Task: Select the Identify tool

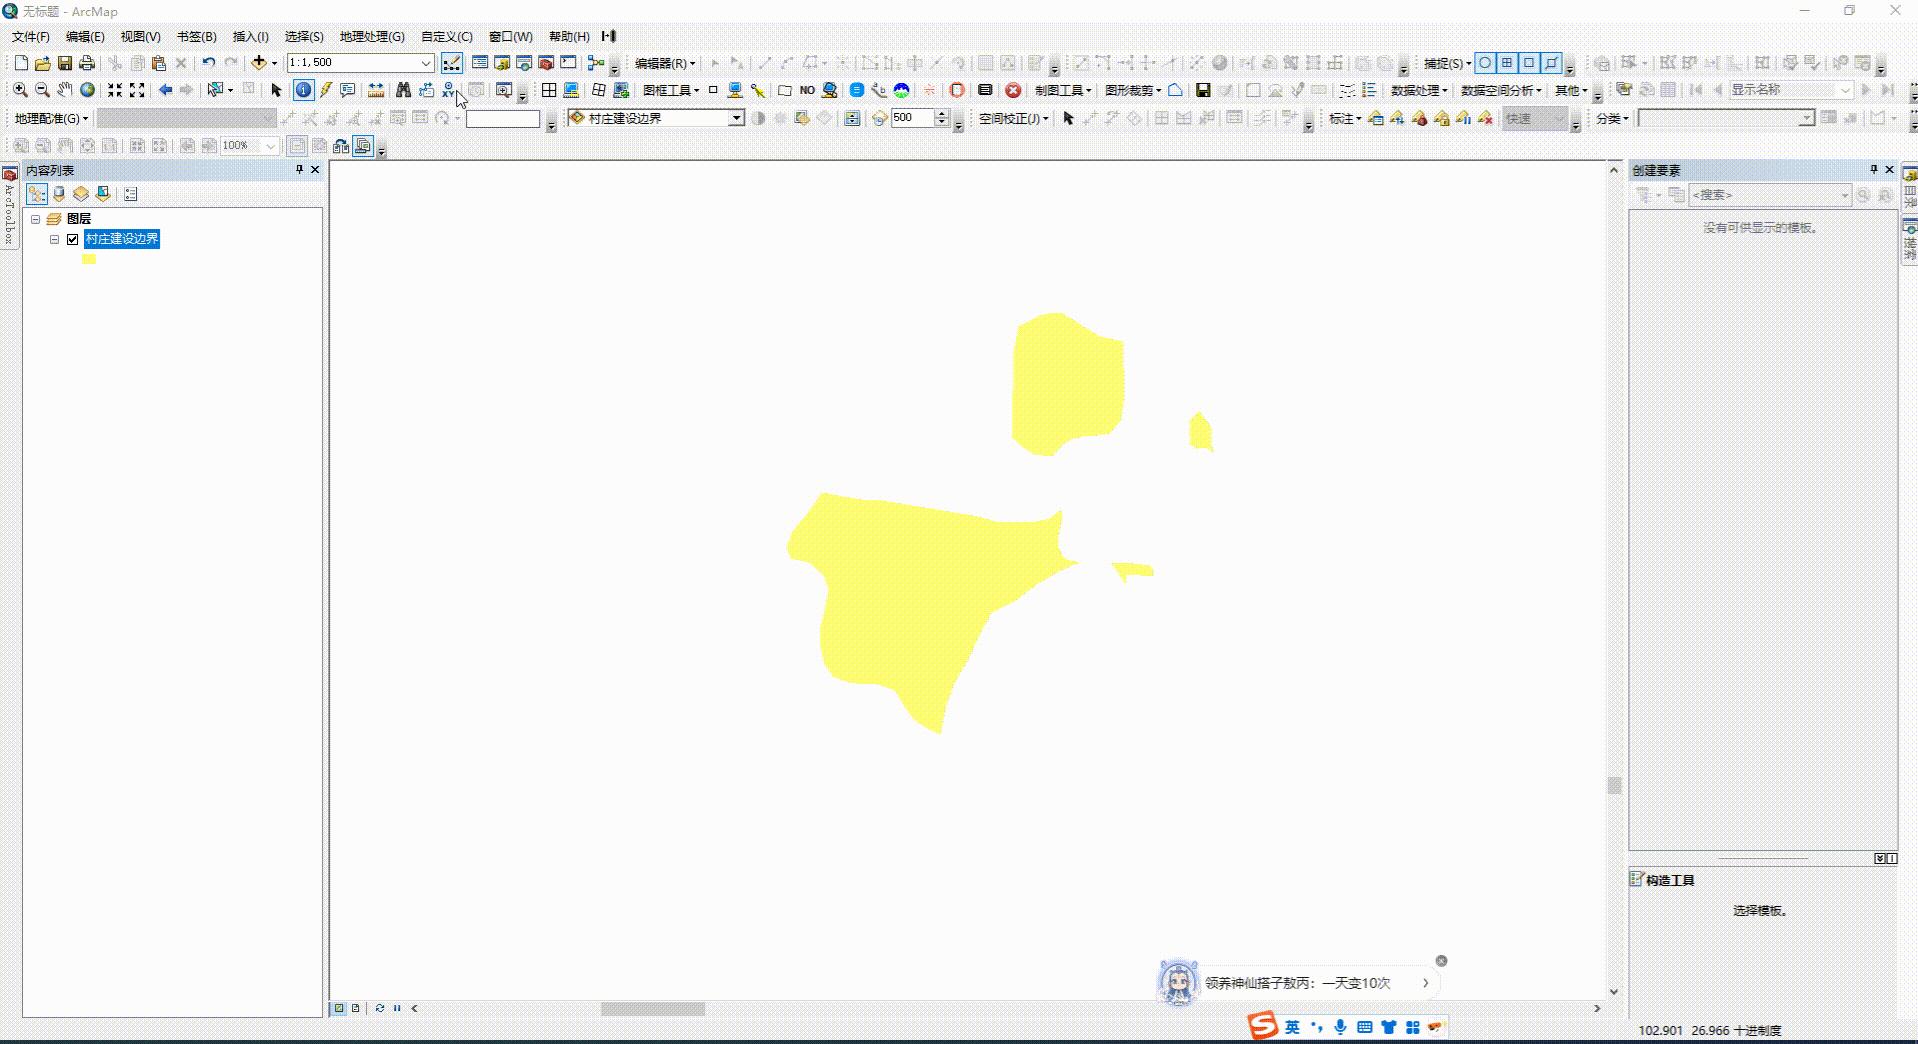Action: coord(303,90)
